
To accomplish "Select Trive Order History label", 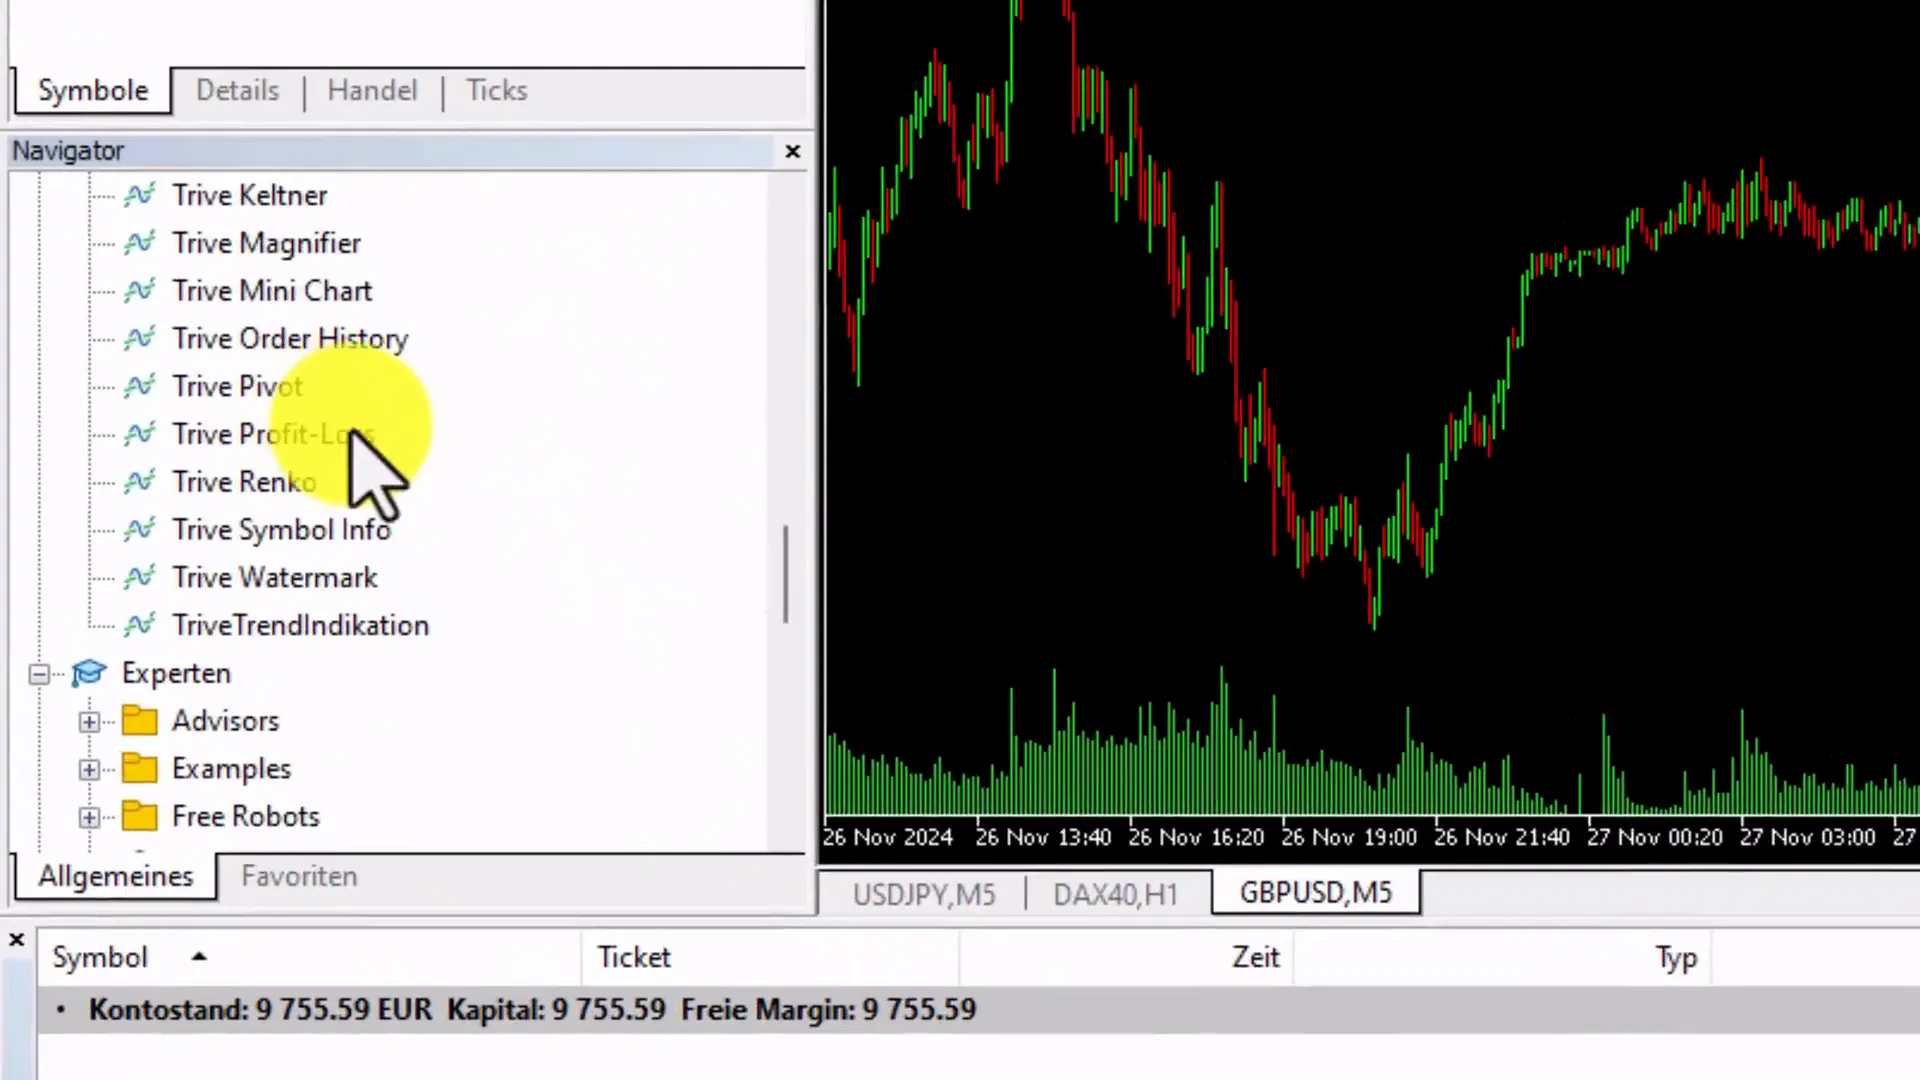I will pos(290,339).
